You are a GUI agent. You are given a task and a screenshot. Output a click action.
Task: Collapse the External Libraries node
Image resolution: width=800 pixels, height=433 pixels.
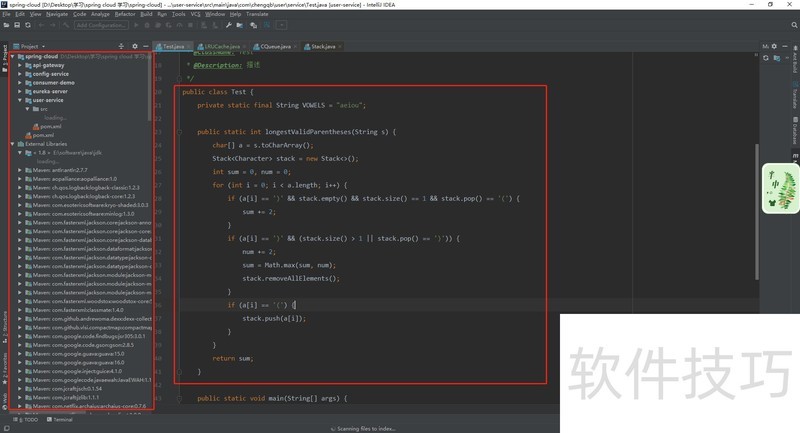pyautogui.click(x=12, y=144)
